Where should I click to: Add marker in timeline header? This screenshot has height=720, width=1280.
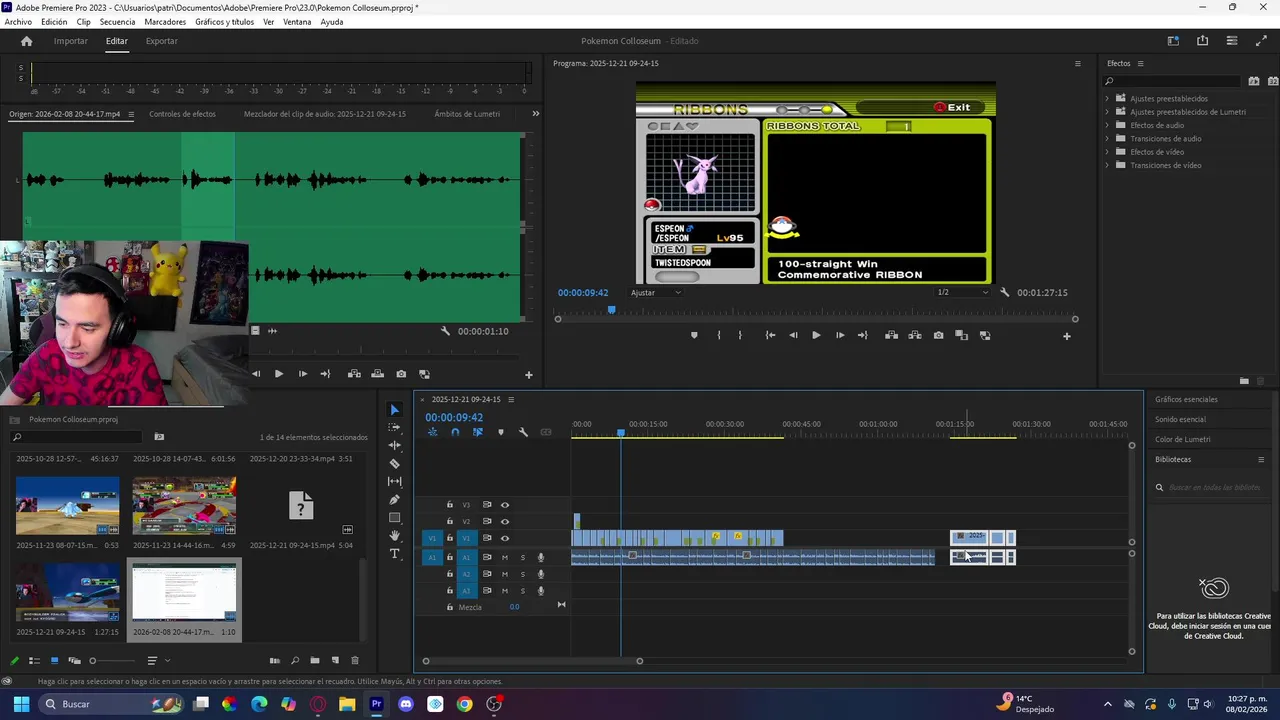(501, 432)
